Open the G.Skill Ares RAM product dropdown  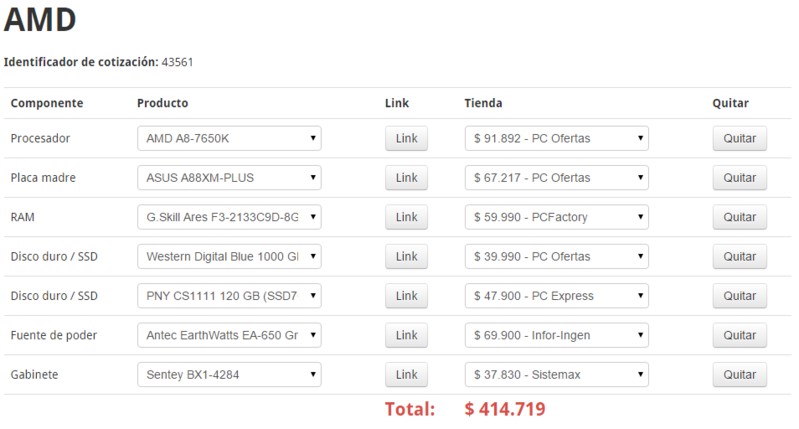[229, 217]
